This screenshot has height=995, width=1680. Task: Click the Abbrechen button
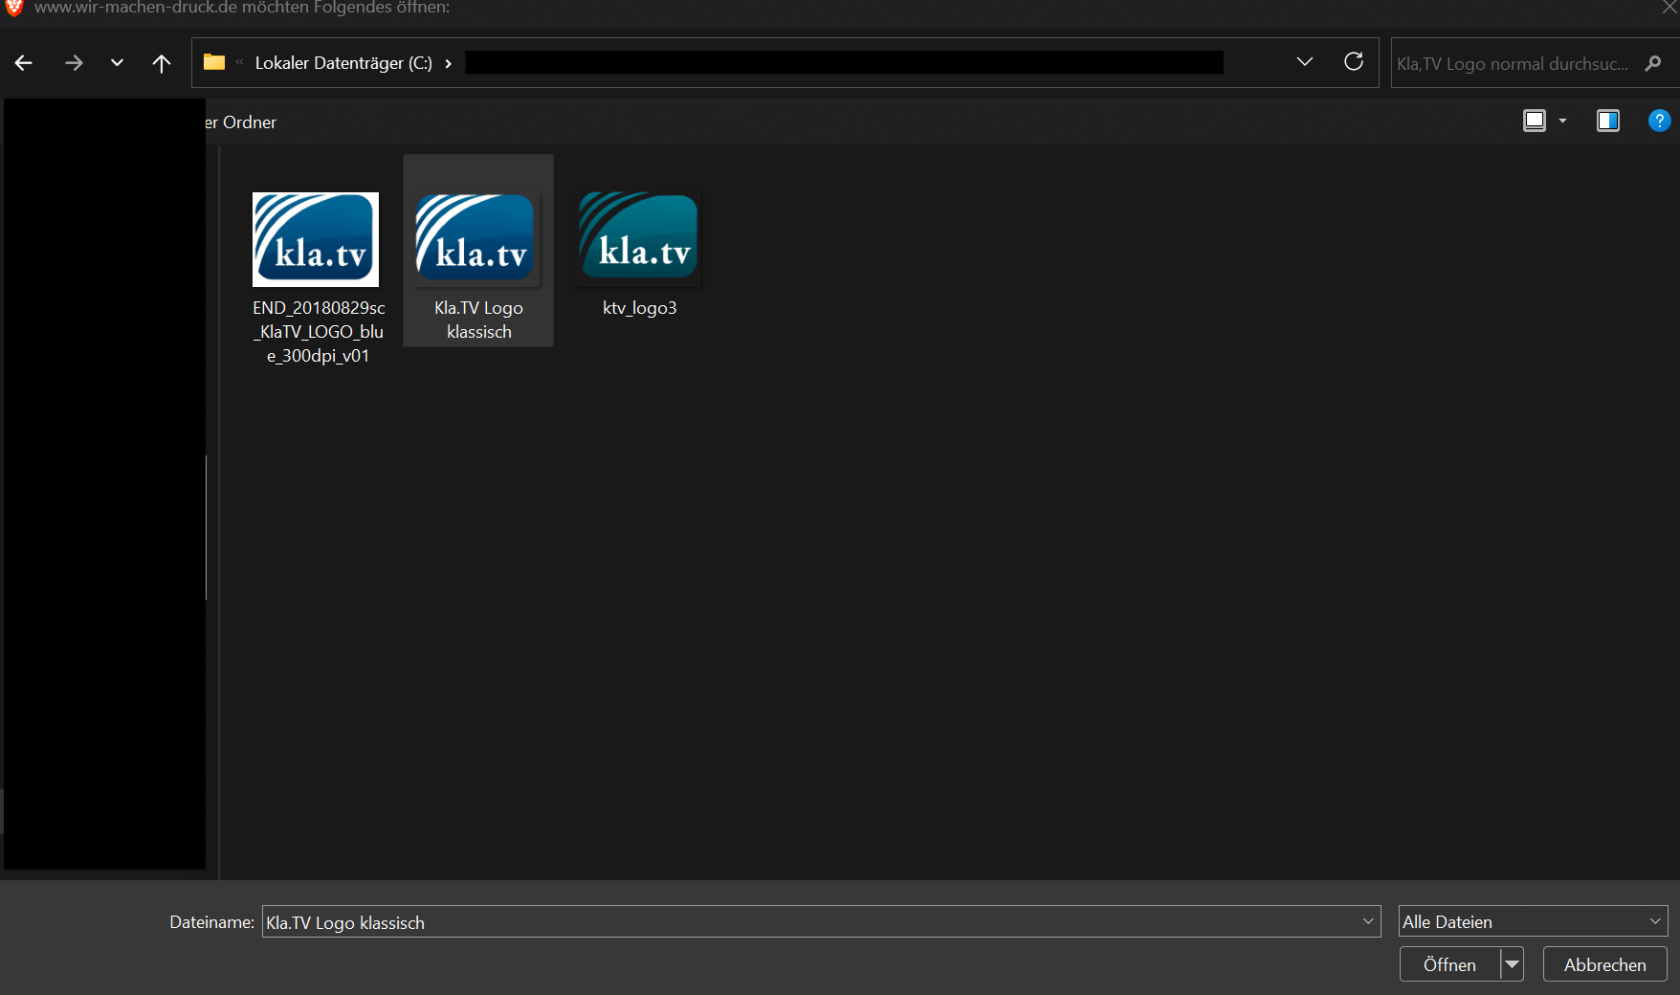pos(1605,965)
